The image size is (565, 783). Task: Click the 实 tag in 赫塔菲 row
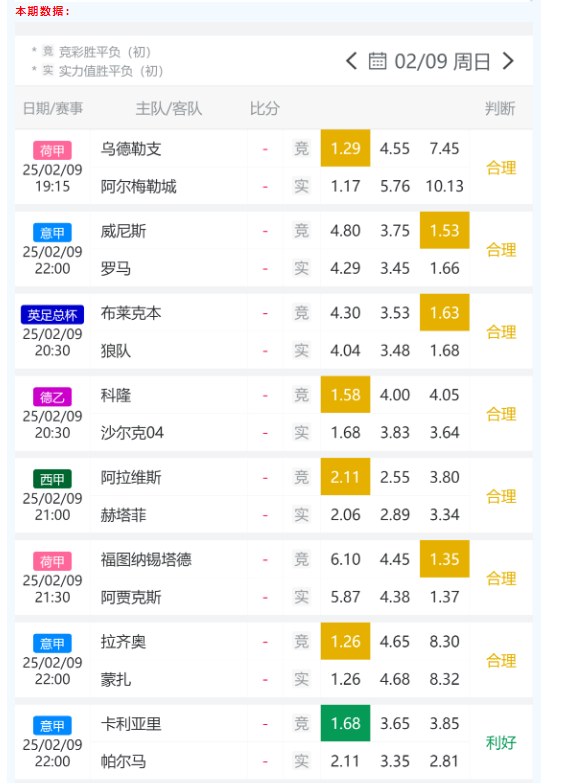301,514
